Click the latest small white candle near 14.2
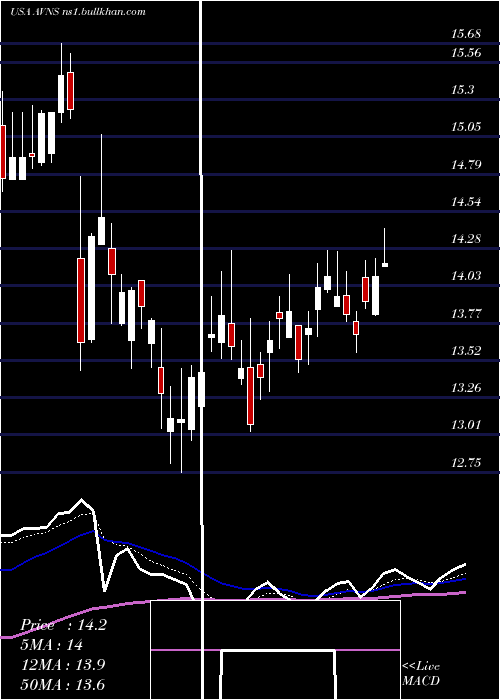The image size is (500, 700). pos(385,265)
